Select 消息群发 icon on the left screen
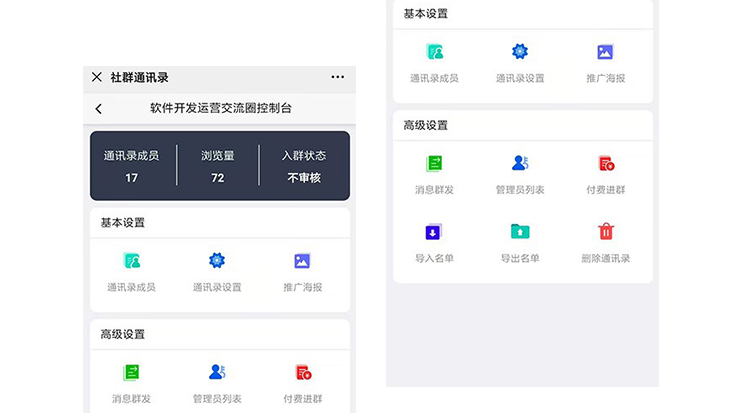The height and width of the screenshot is (413, 742). [131, 372]
